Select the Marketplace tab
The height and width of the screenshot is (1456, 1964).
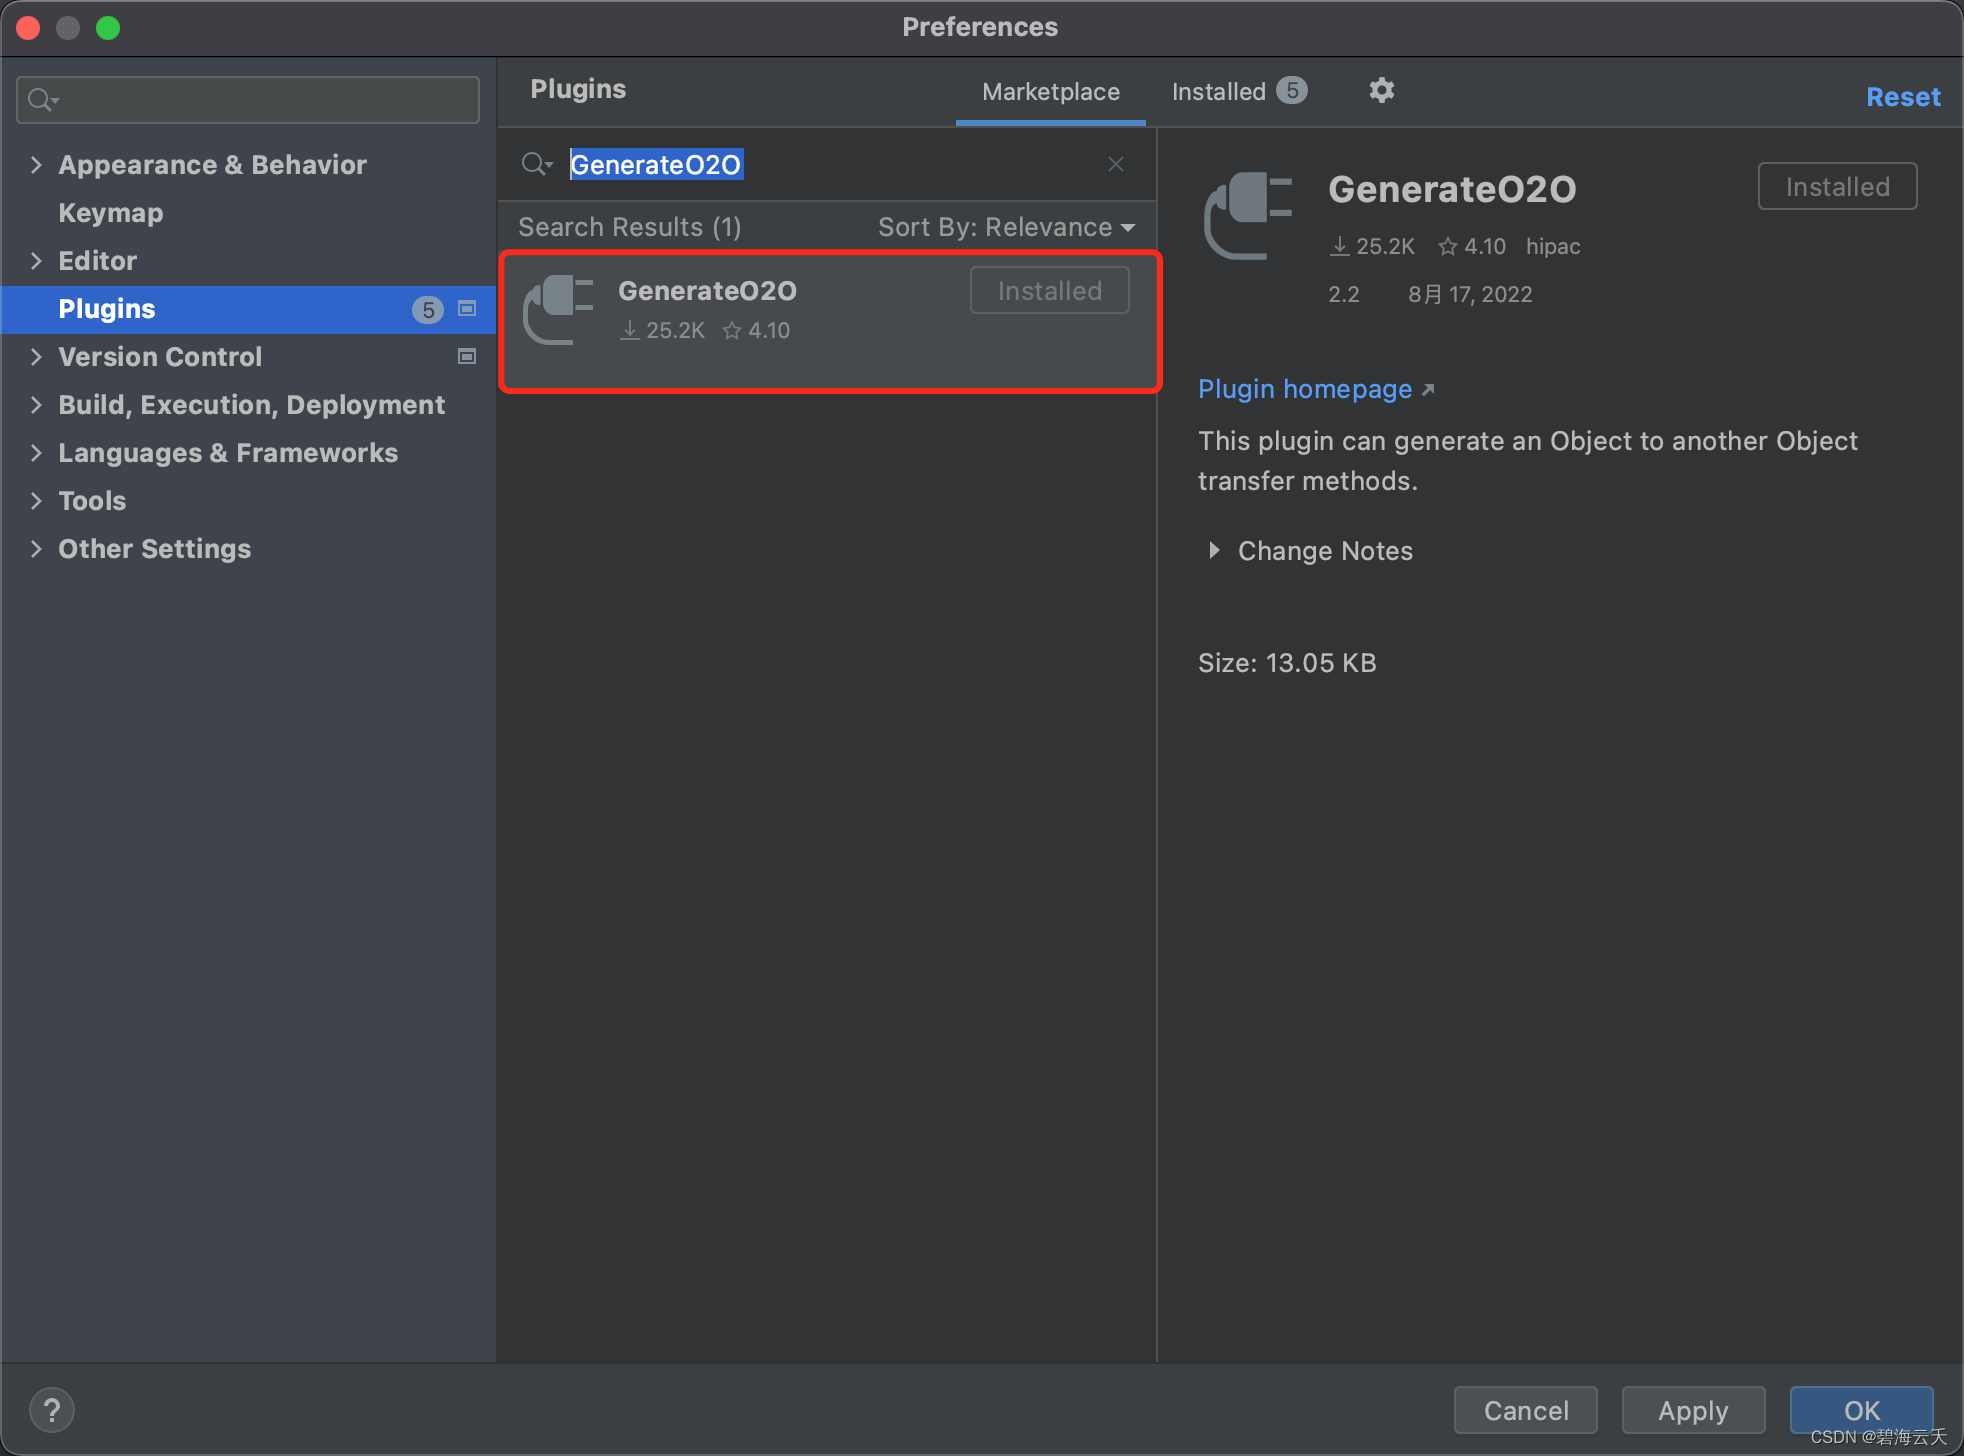1050,92
